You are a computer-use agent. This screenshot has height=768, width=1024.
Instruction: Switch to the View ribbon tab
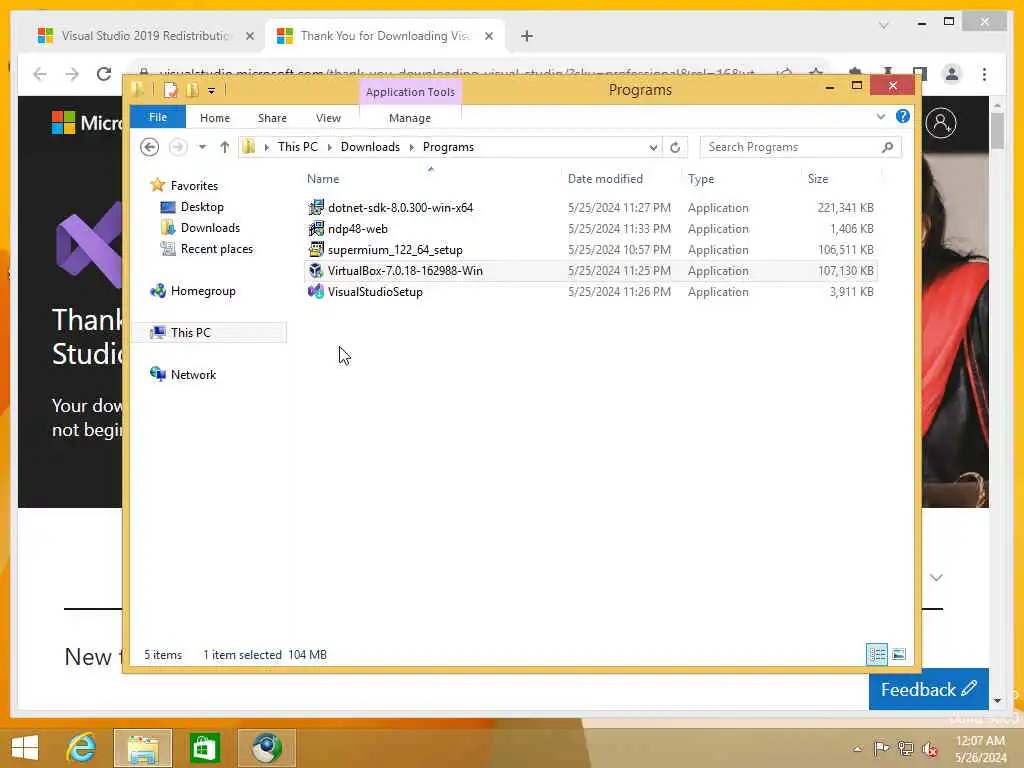328,118
